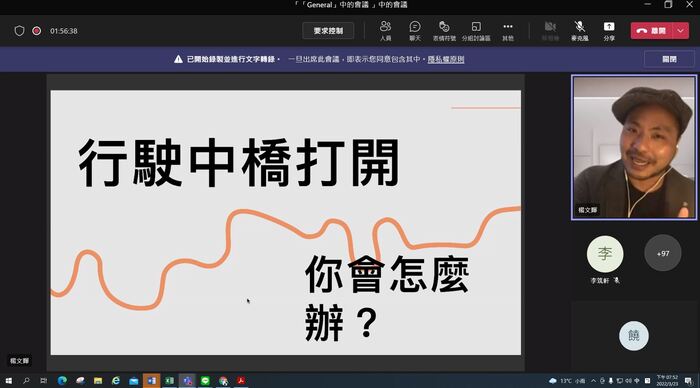This screenshot has height=388, width=700.
Task: Open the Mail app from the taskbar
Action: [x=133, y=381]
